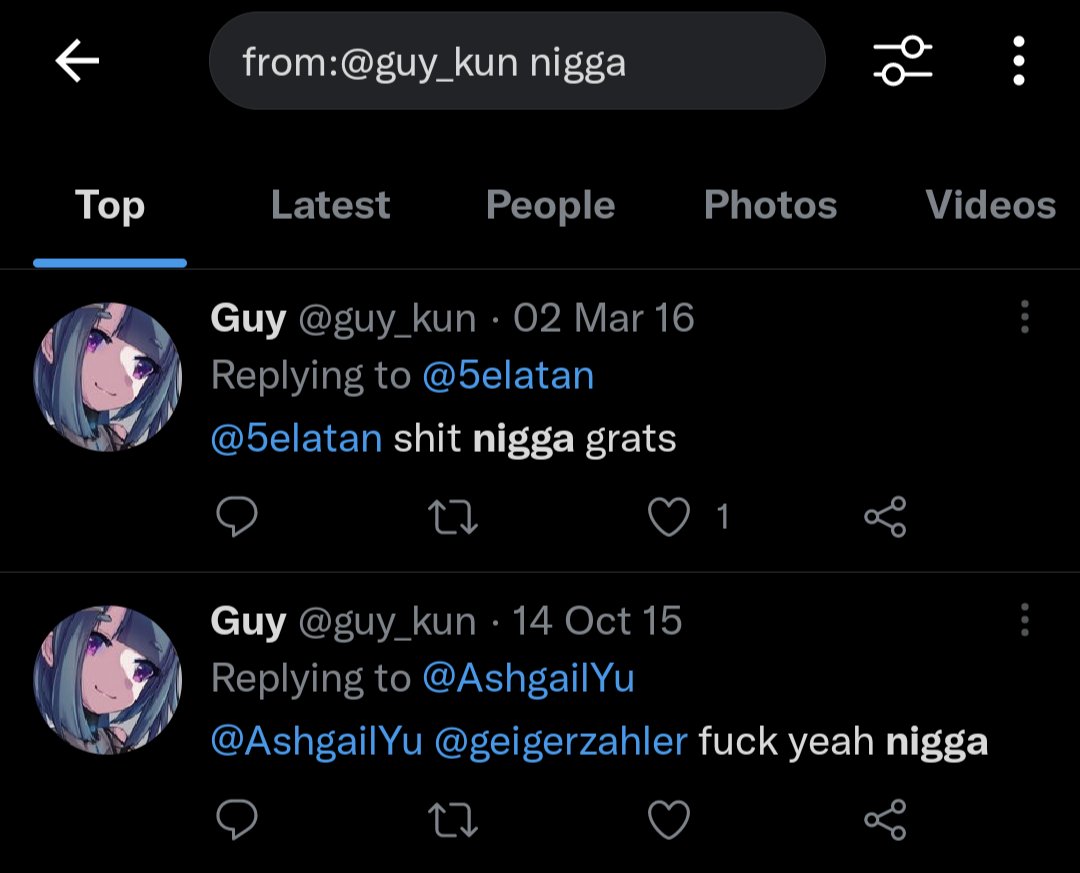Switch to the Latest tab
Image resolution: width=1080 pixels, height=873 pixels.
(330, 206)
